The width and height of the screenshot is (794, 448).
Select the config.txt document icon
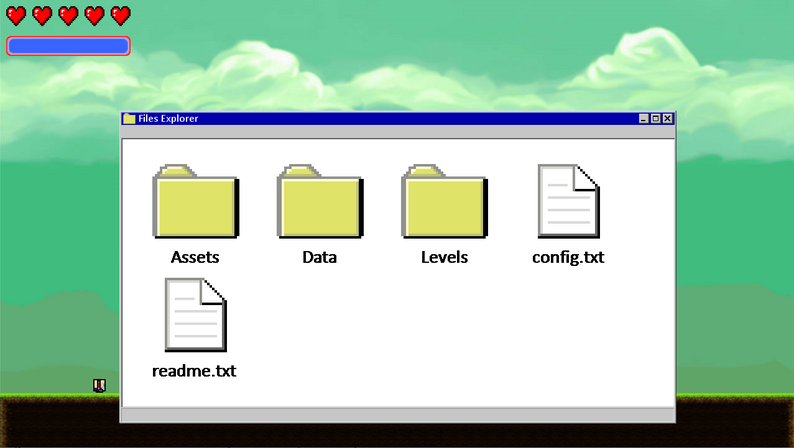569,201
